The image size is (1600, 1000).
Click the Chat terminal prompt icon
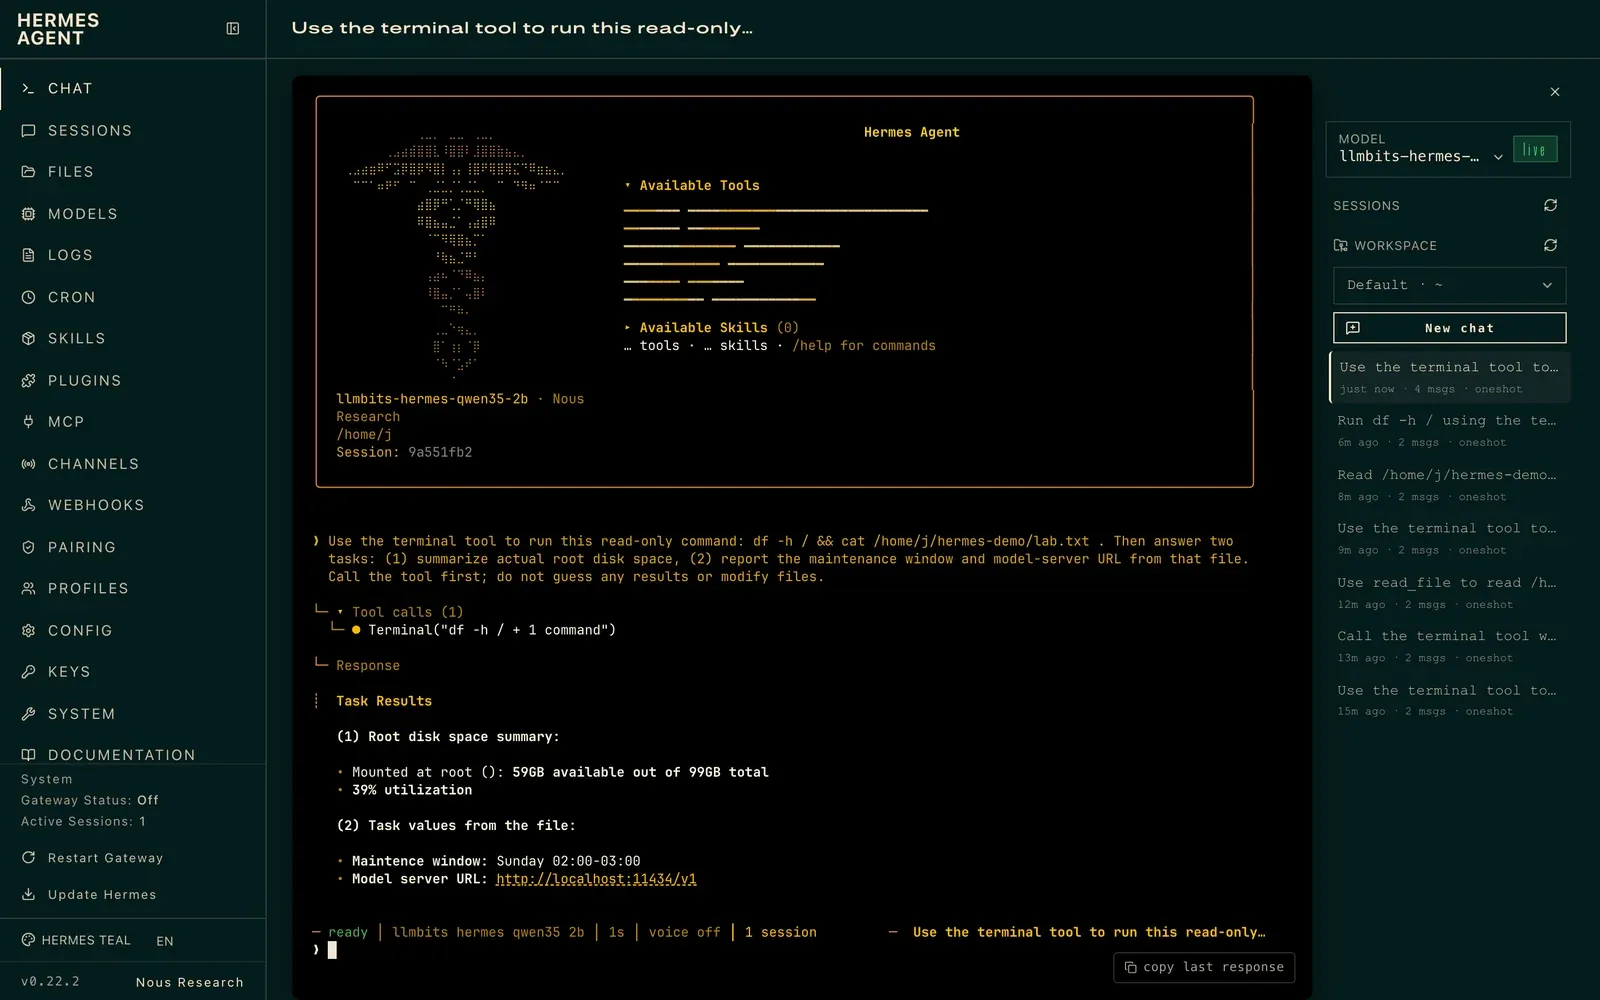[28, 89]
